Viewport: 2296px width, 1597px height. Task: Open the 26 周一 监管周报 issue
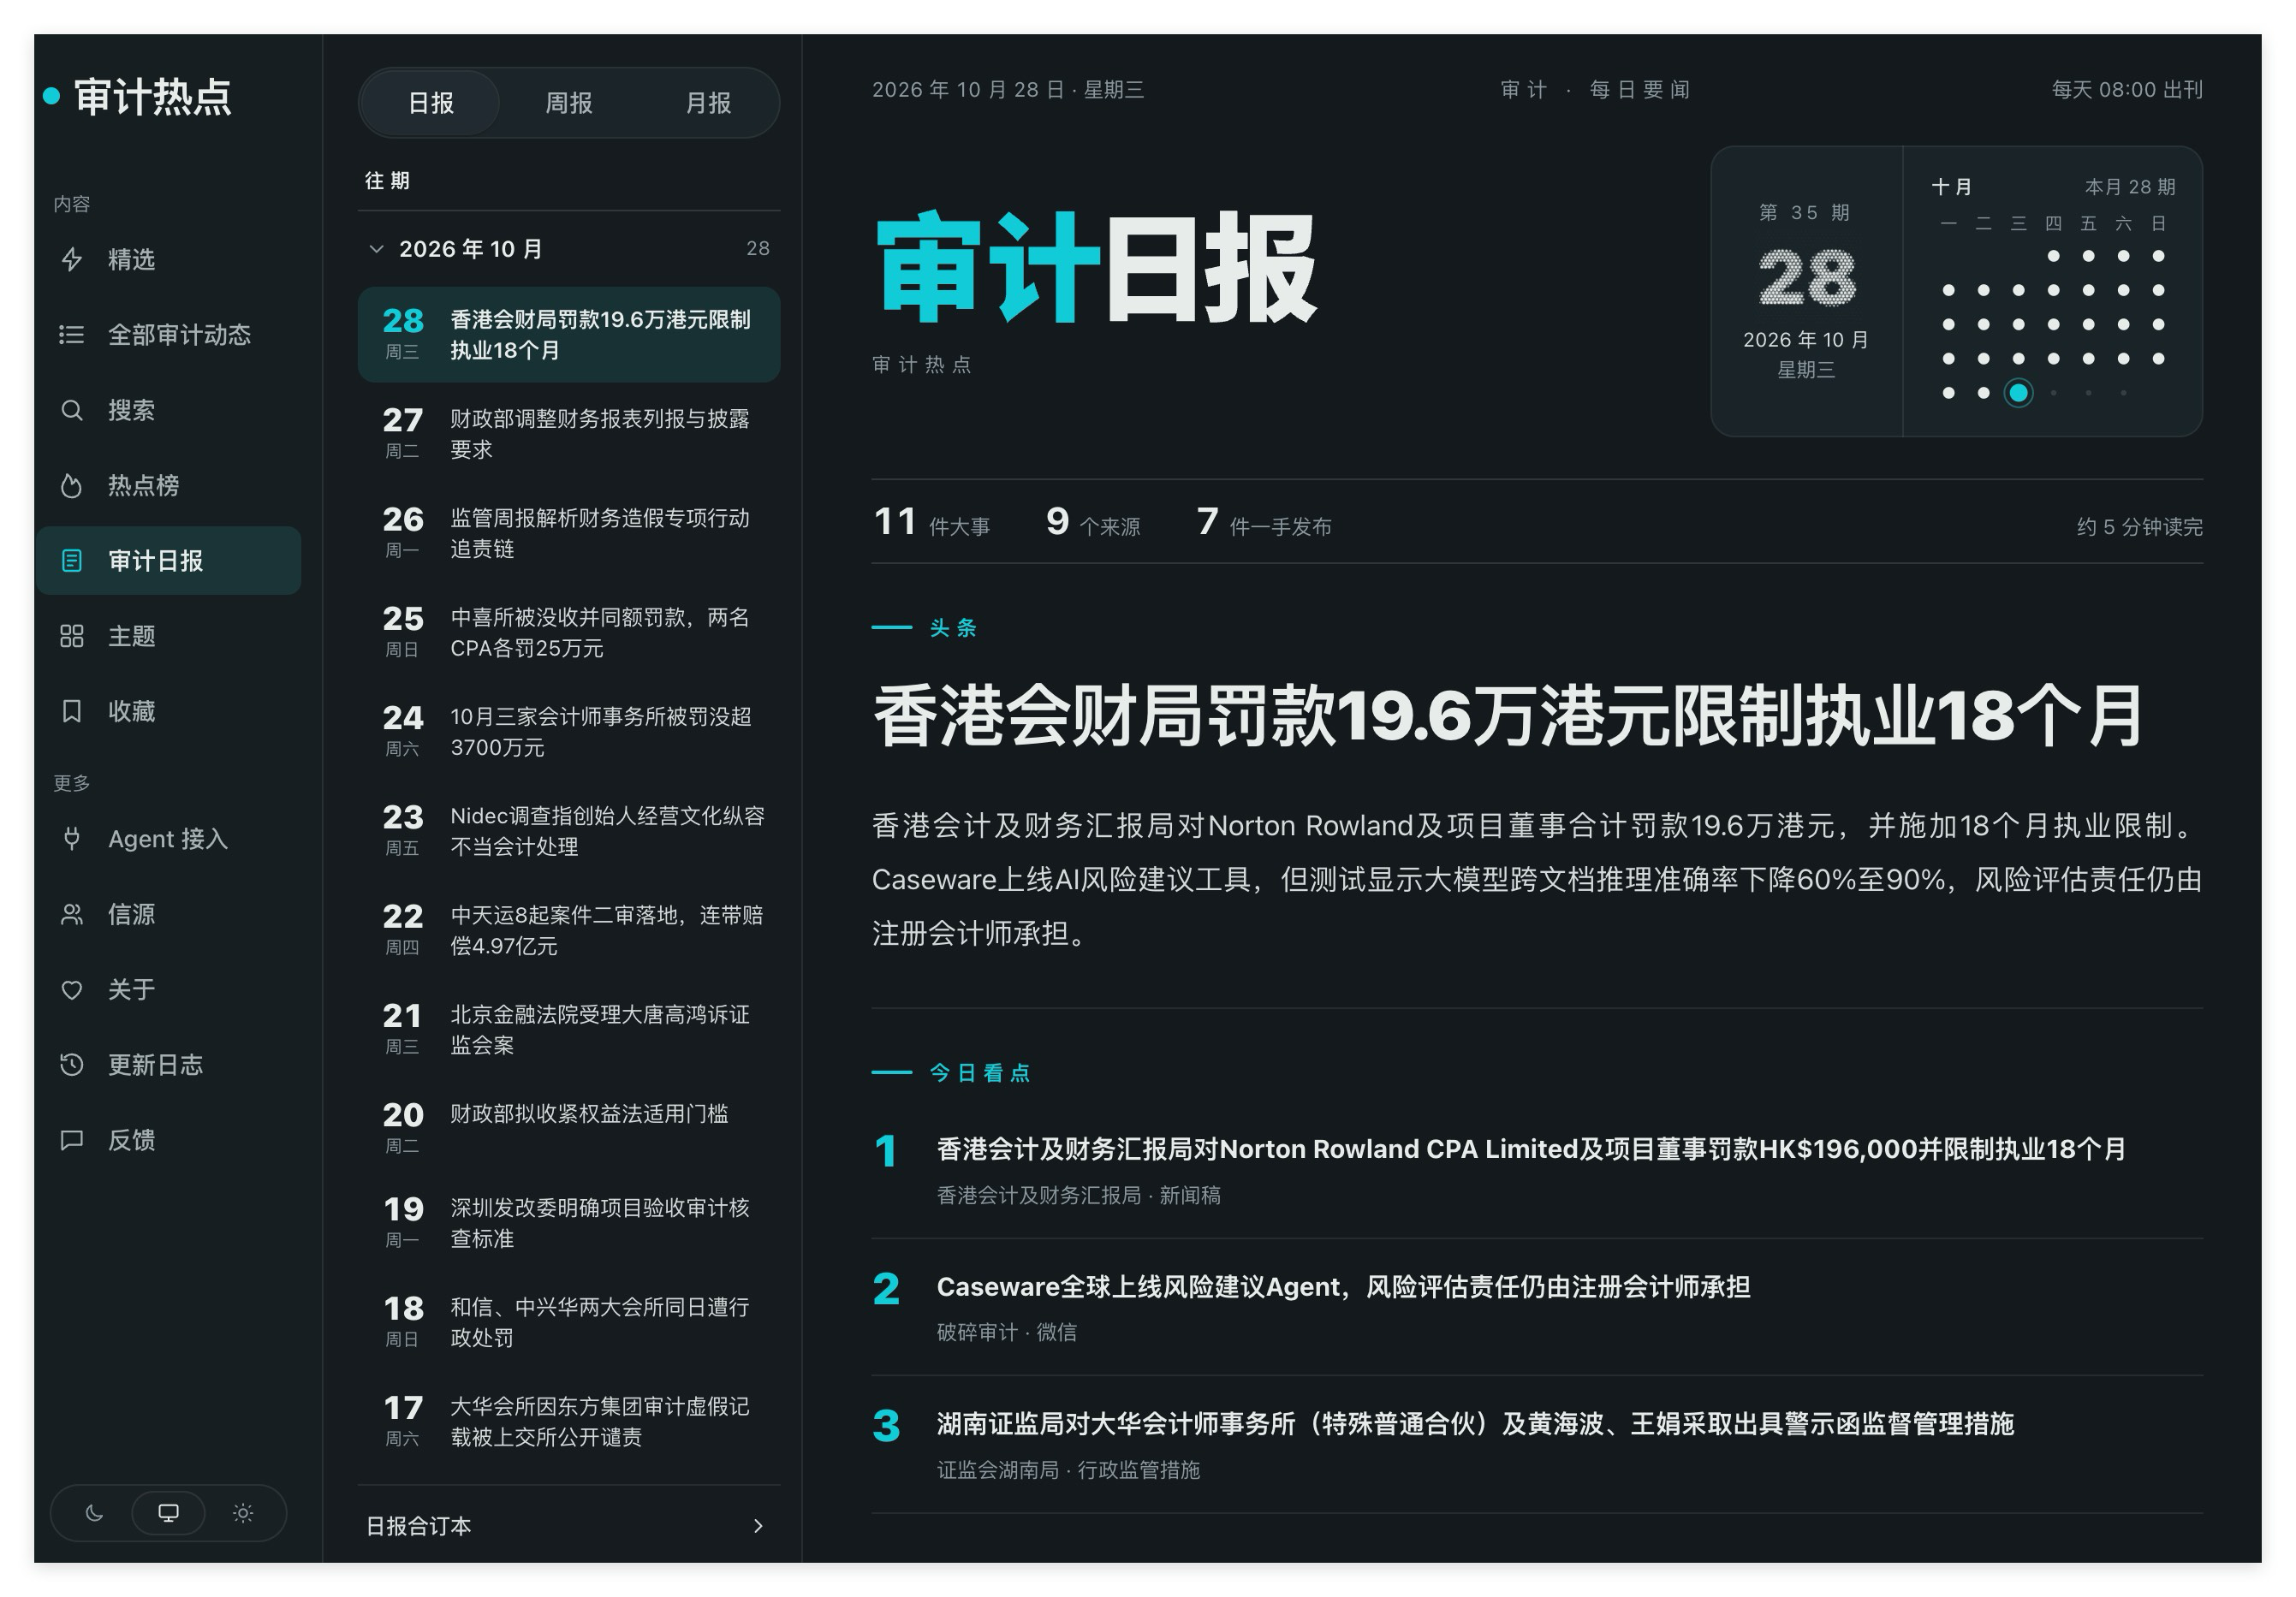click(x=569, y=533)
